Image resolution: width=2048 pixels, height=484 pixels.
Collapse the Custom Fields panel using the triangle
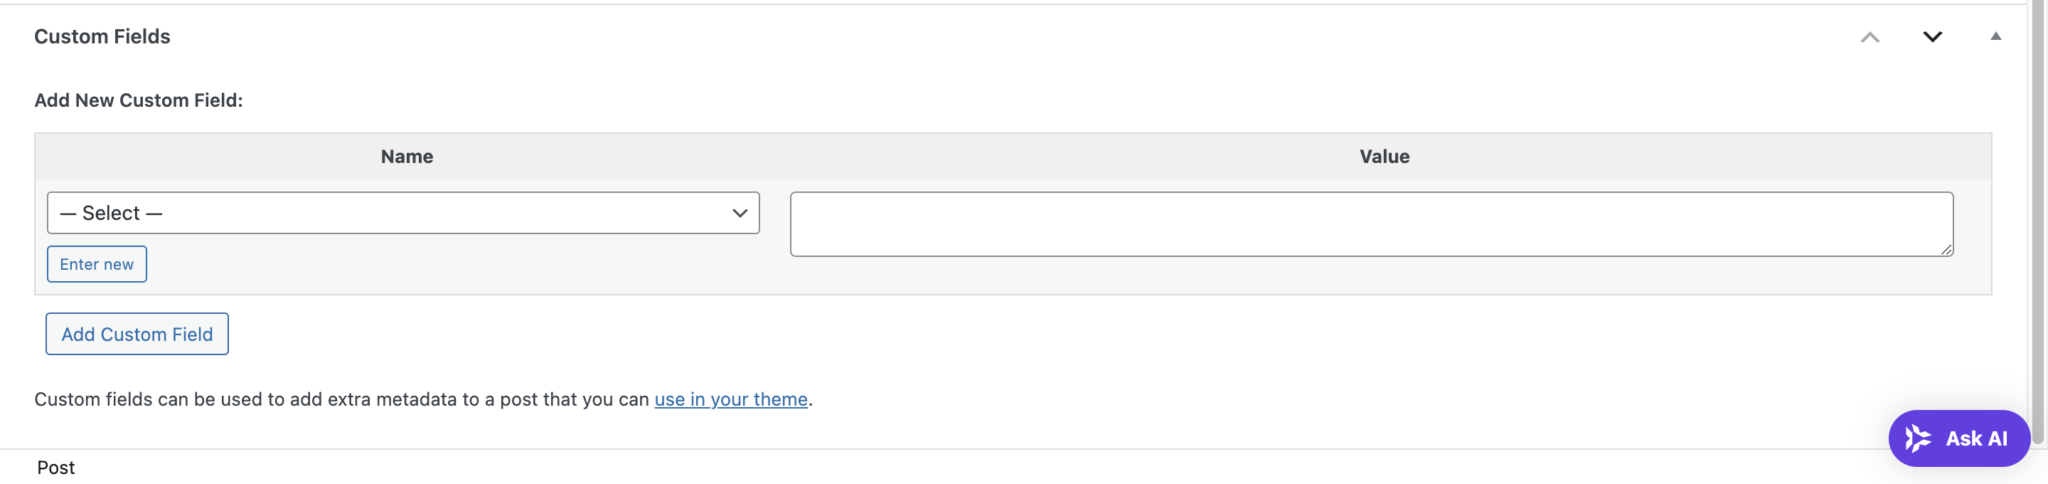[x=1995, y=36]
